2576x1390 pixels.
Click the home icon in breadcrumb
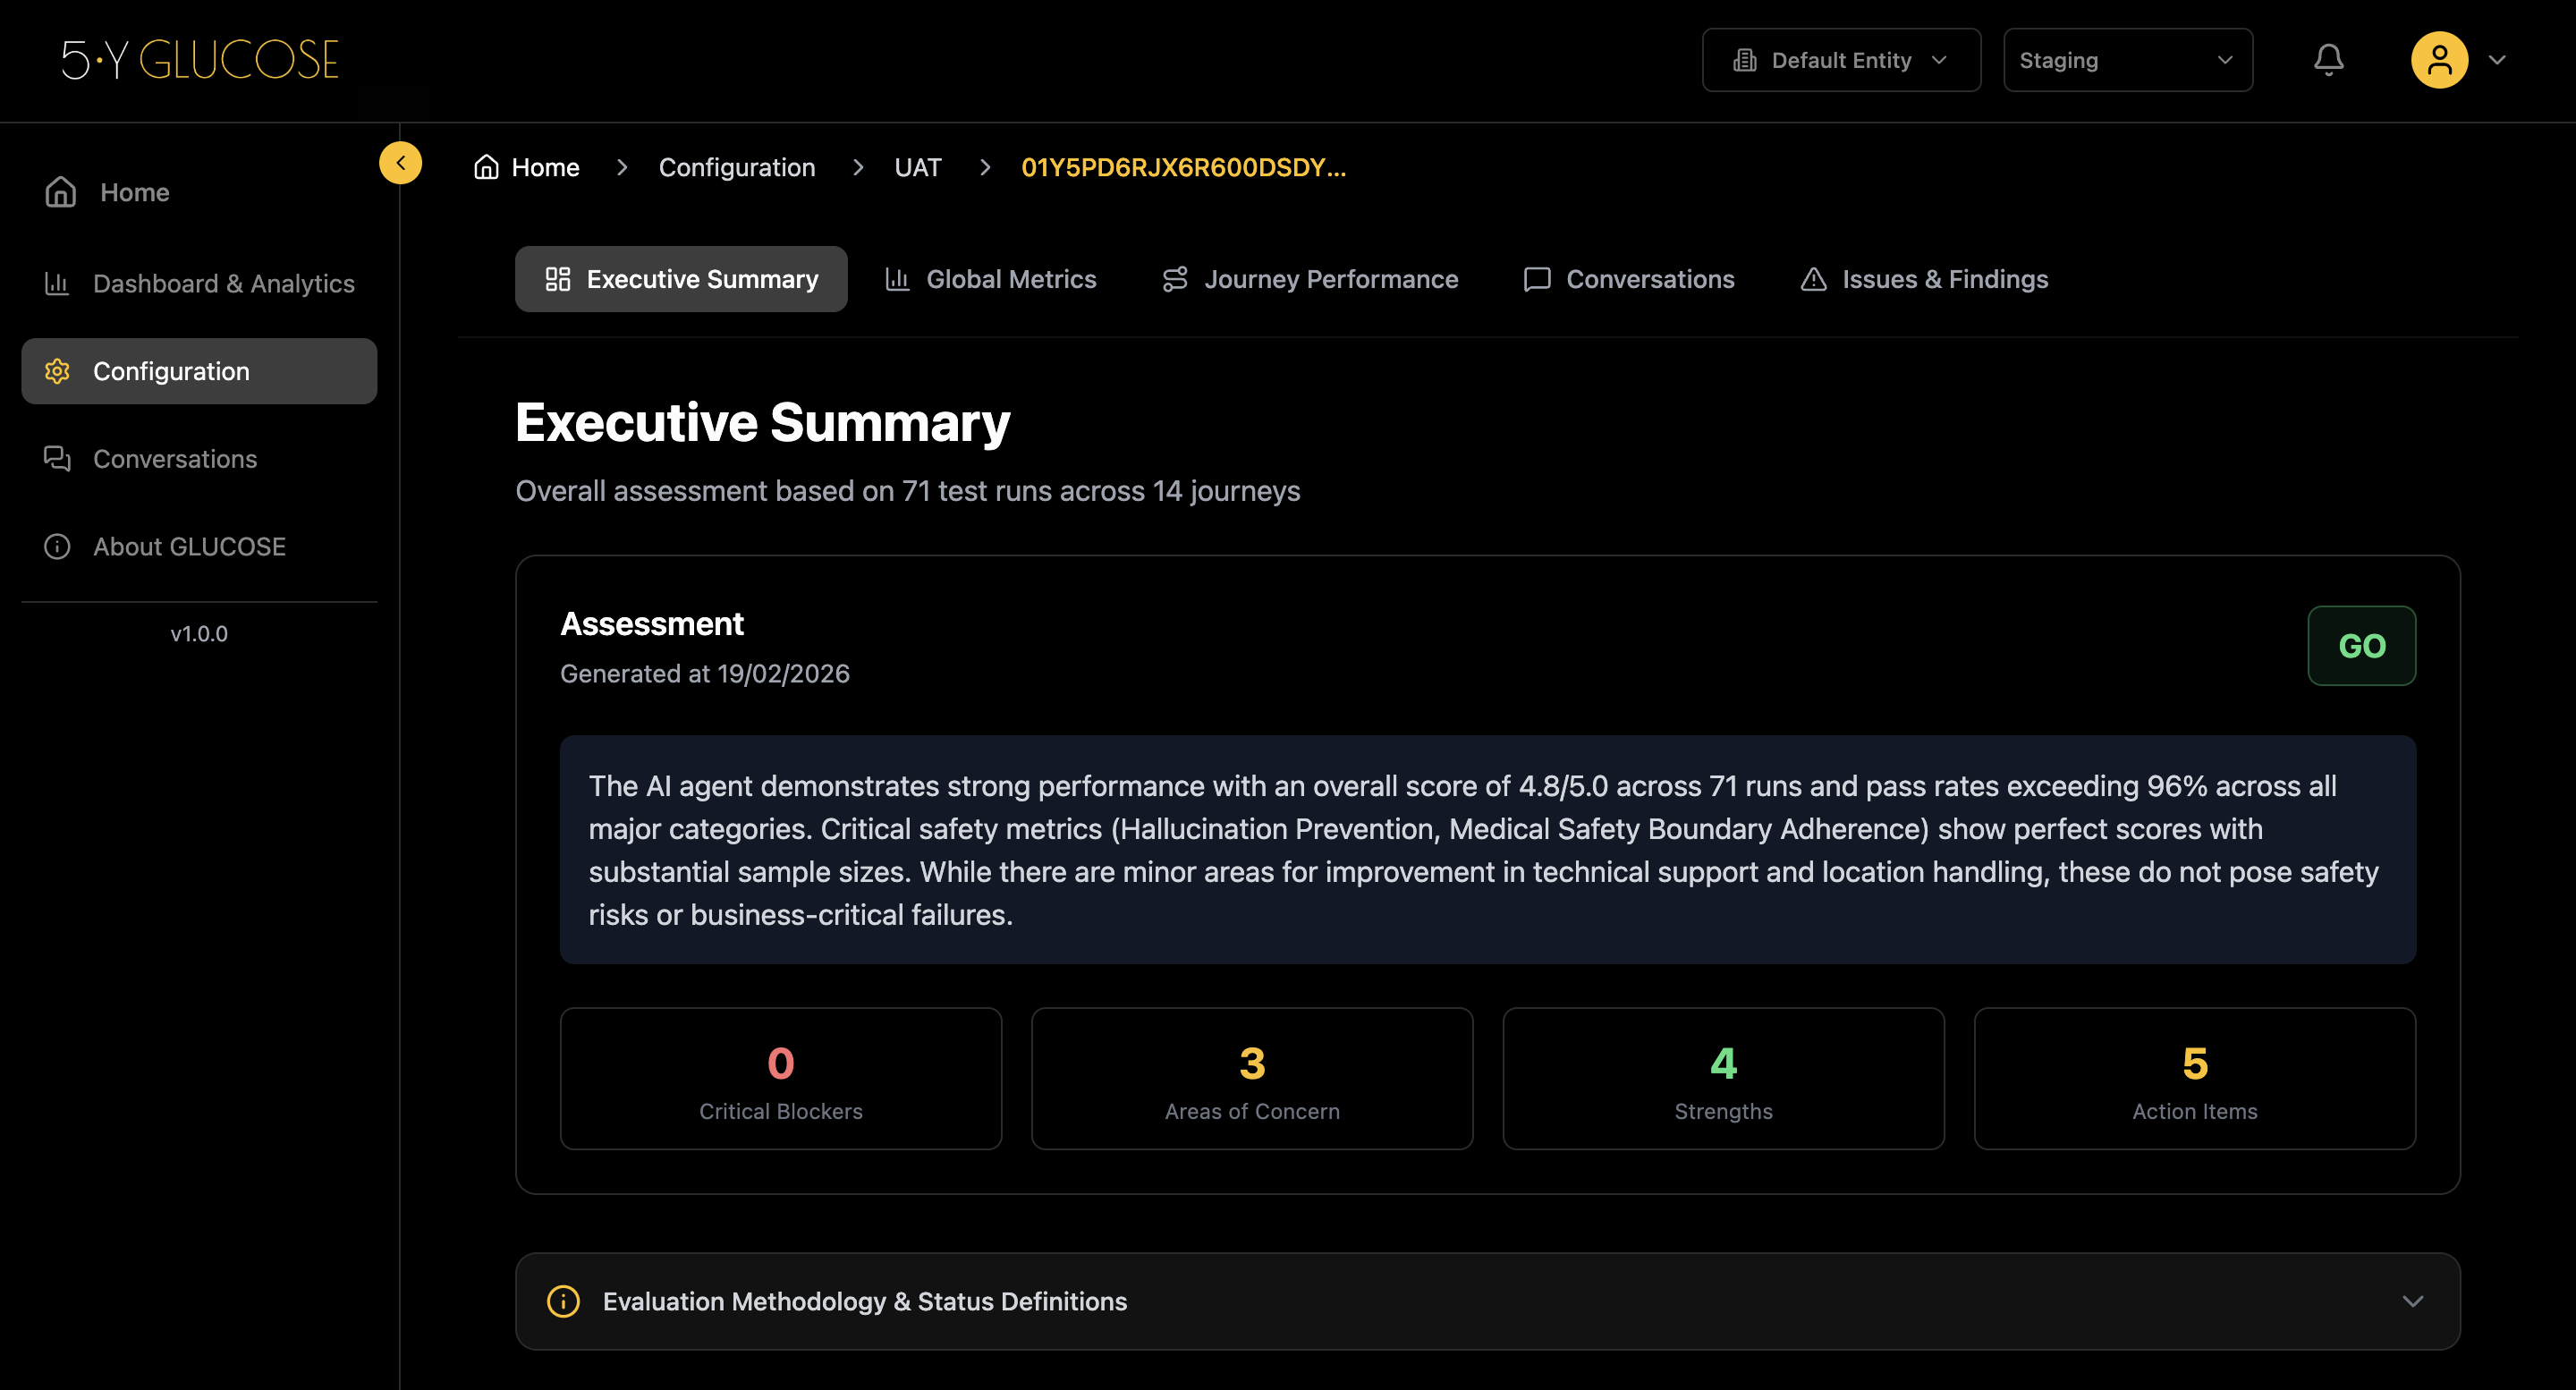coord(486,167)
